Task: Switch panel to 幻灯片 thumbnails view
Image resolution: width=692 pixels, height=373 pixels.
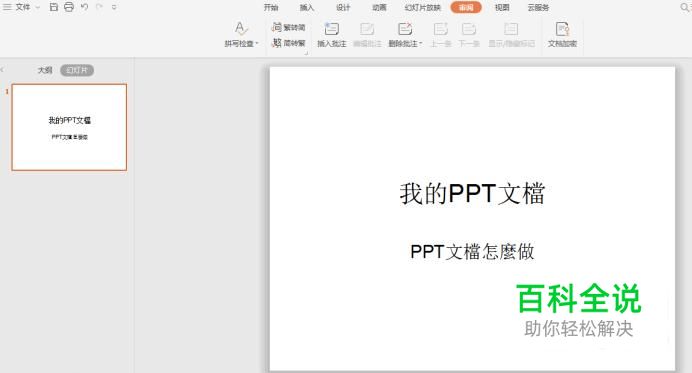Action: 77,70
